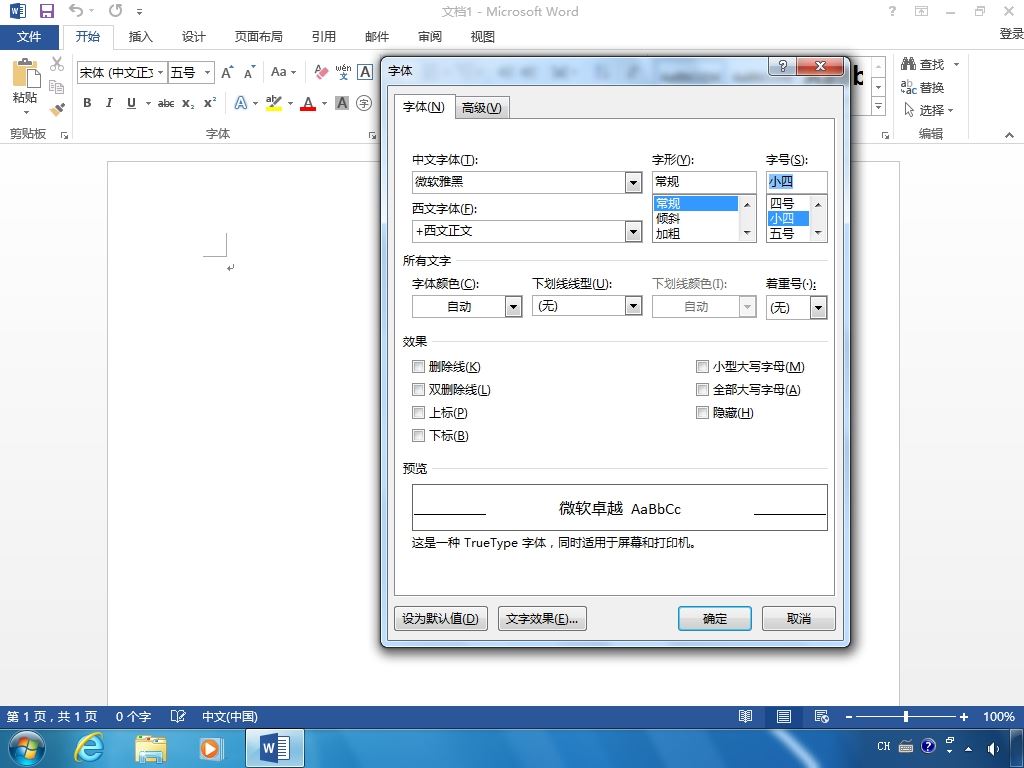Click the 字号 size input field
This screenshot has height=768, width=1024.
point(797,182)
